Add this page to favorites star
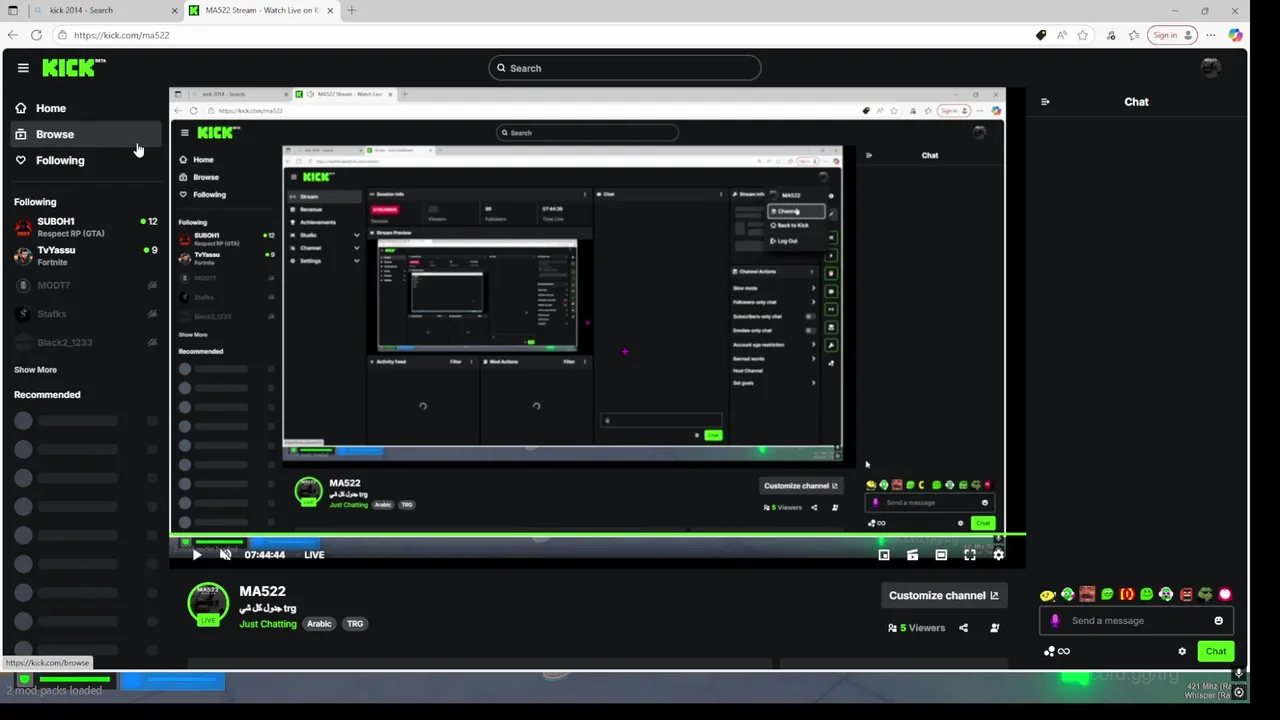 coord(1083,35)
